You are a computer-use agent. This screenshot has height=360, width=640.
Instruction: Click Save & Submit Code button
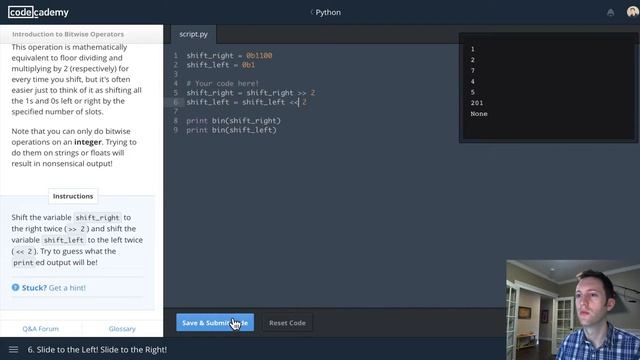click(x=215, y=322)
